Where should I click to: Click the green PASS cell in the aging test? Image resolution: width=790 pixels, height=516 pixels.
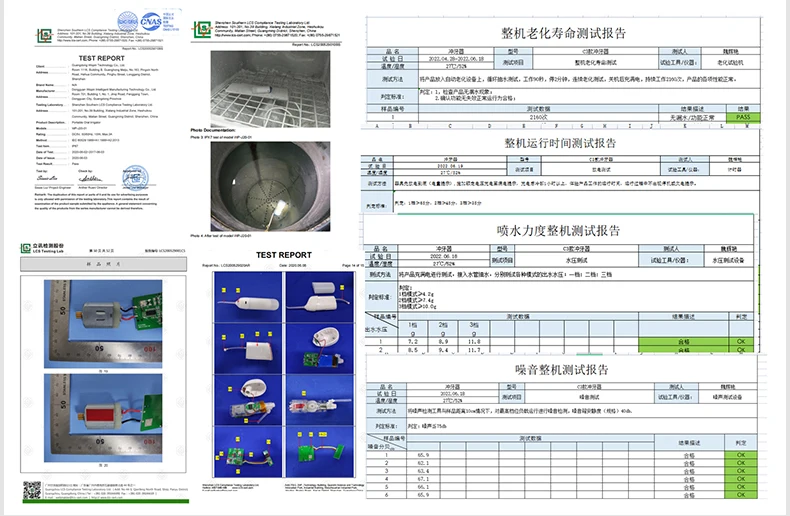tap(743, 116)
